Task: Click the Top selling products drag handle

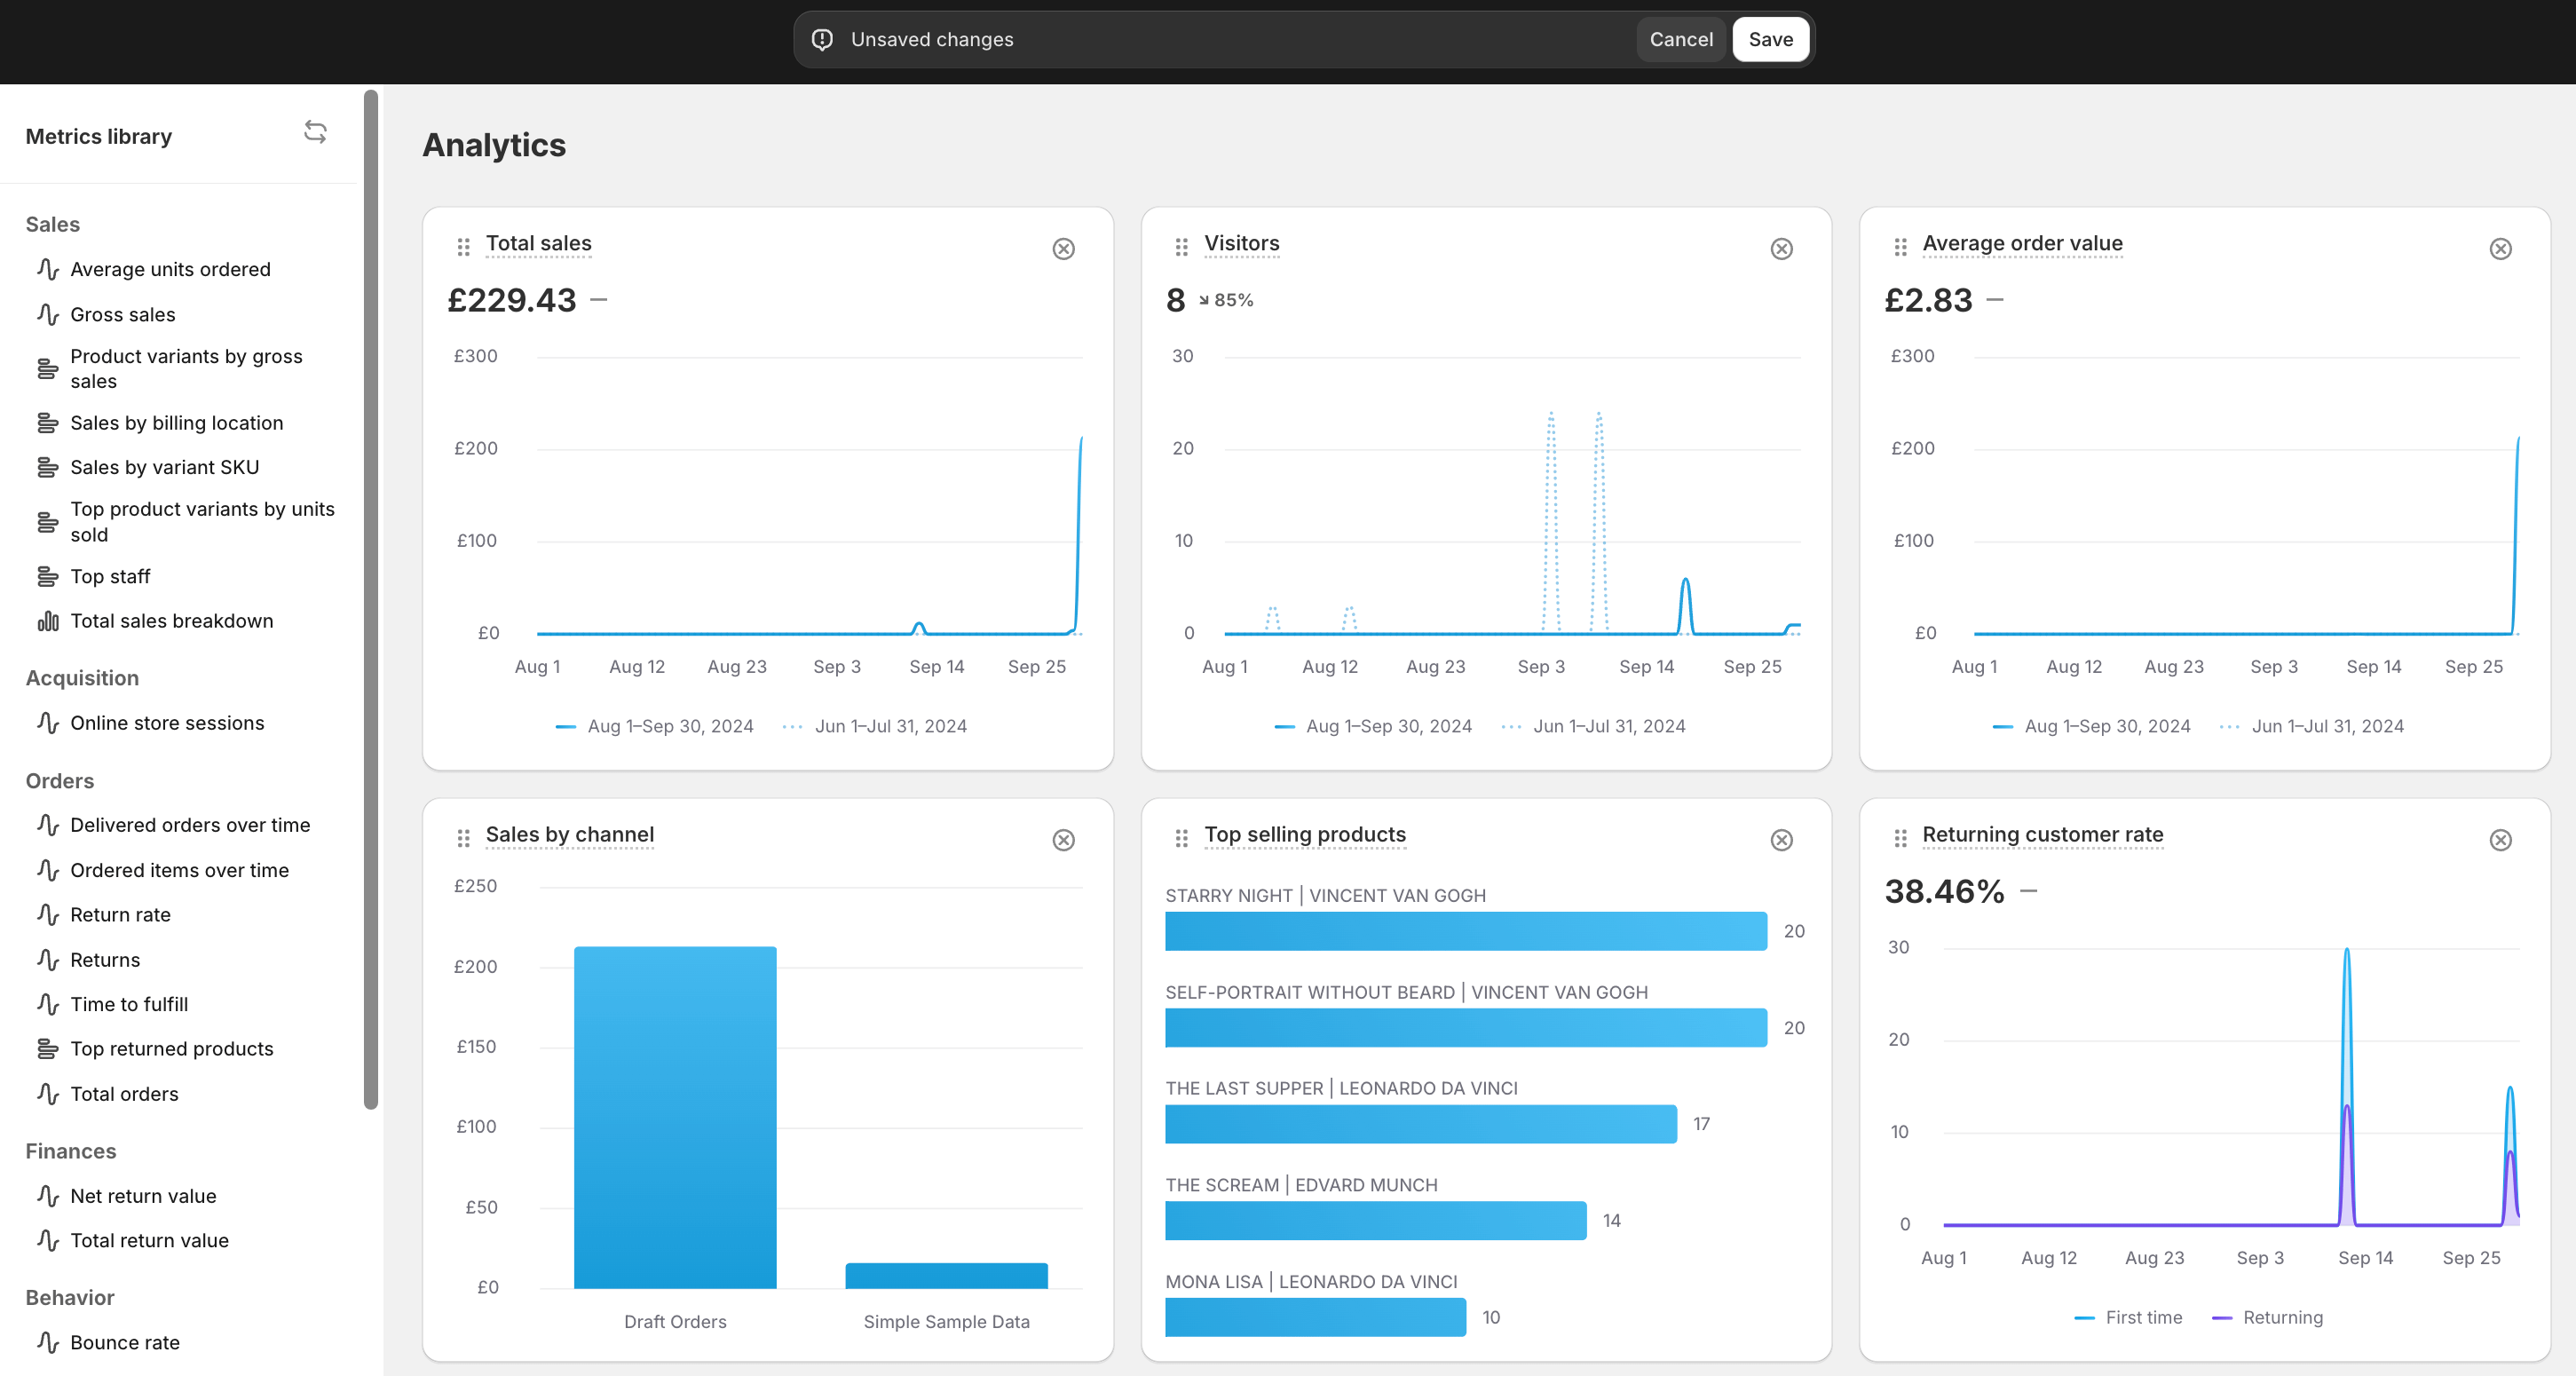Action: [x=1181, y=838]
